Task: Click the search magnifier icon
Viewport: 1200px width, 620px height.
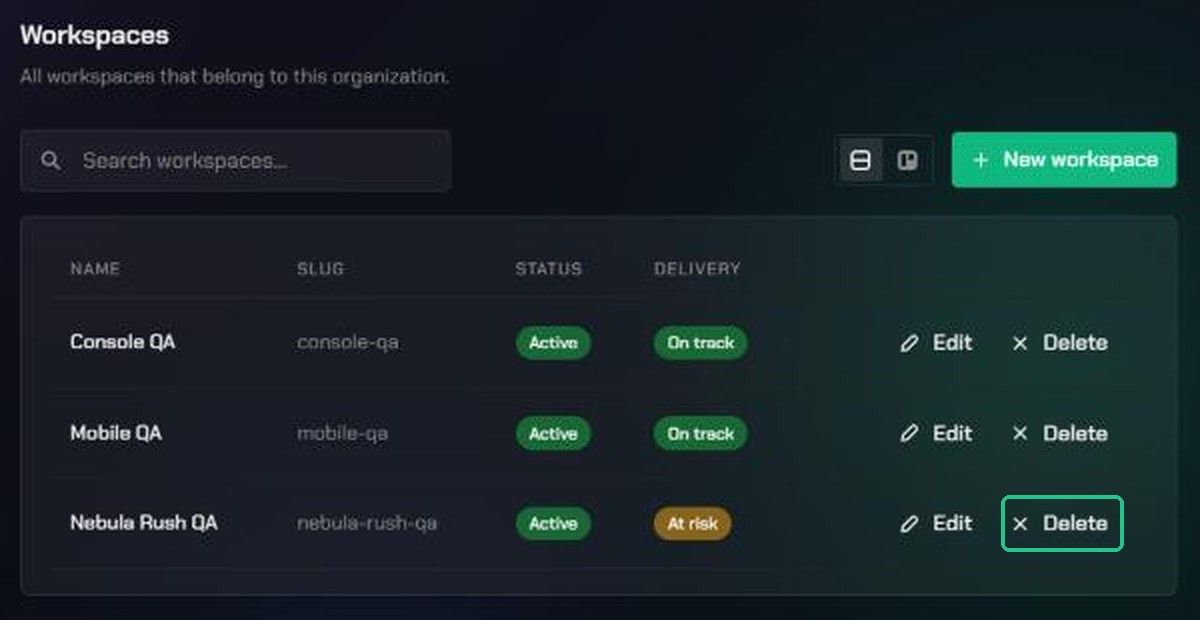Action: [51, 160]
